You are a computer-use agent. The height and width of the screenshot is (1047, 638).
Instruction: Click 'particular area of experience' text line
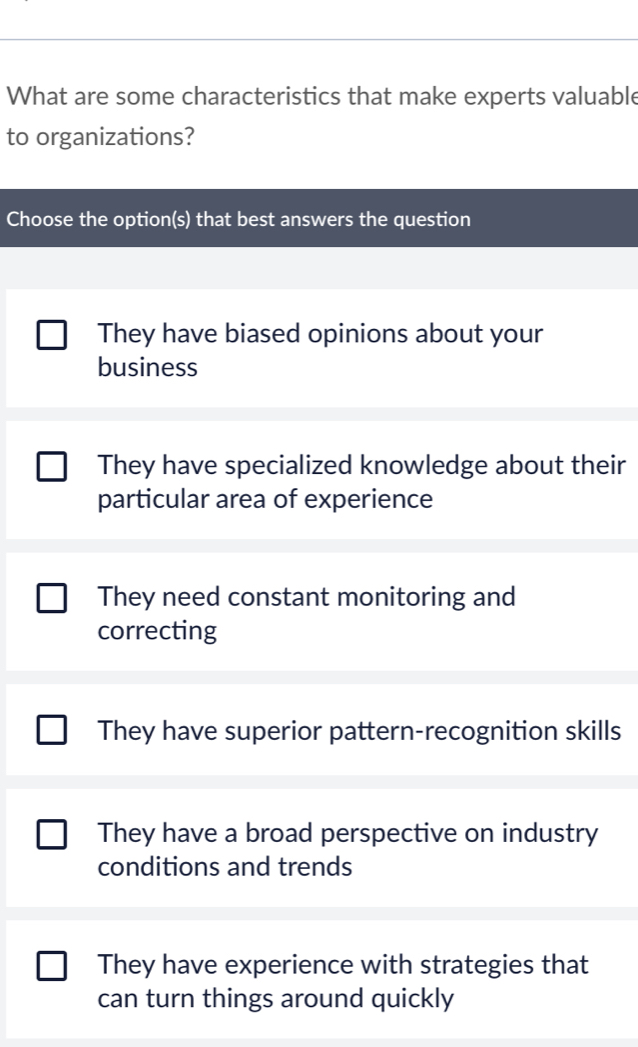coord(265,499)
